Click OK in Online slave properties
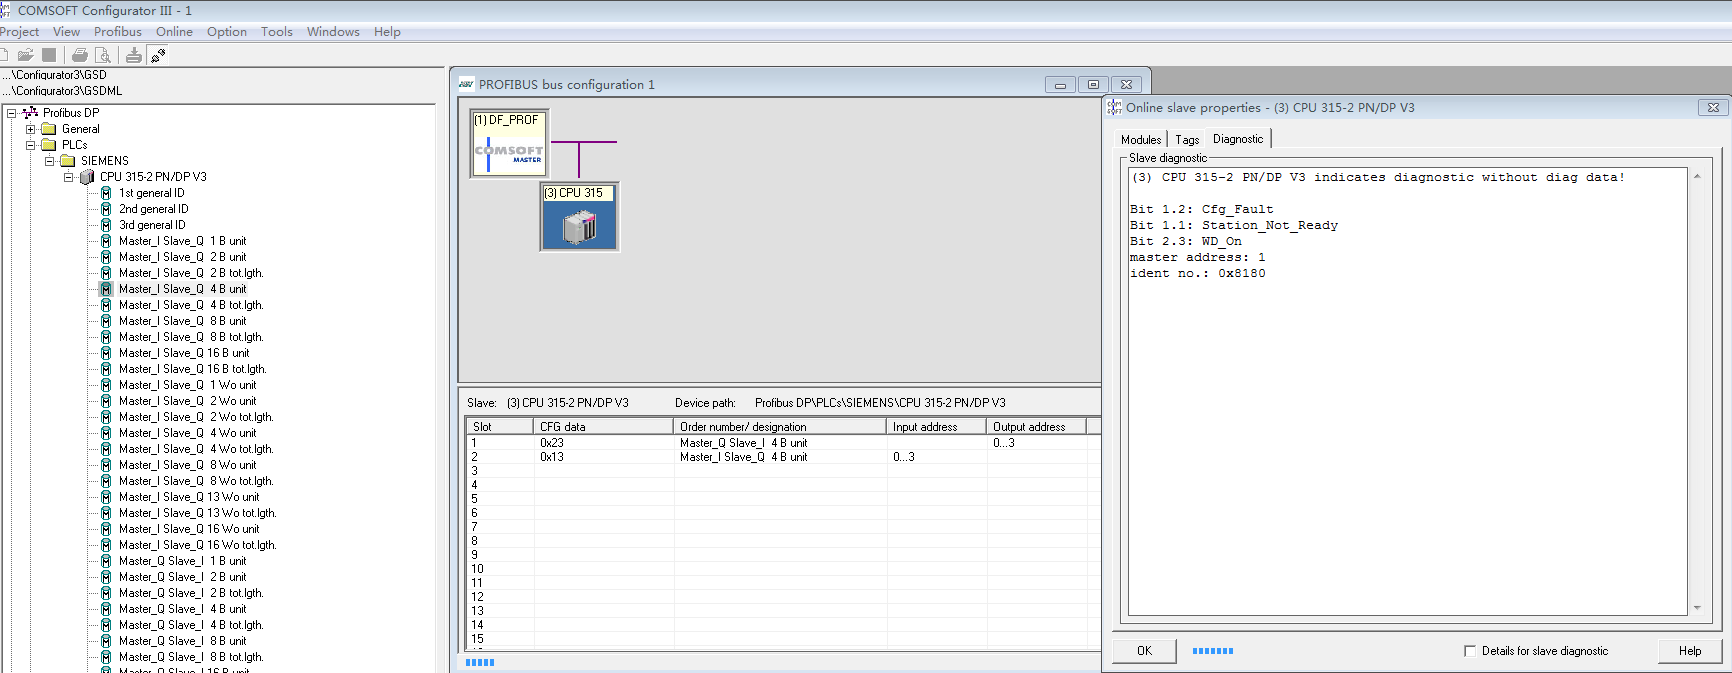Image resolution: width=1732 pixels, height=673 pixels. 1144,651
